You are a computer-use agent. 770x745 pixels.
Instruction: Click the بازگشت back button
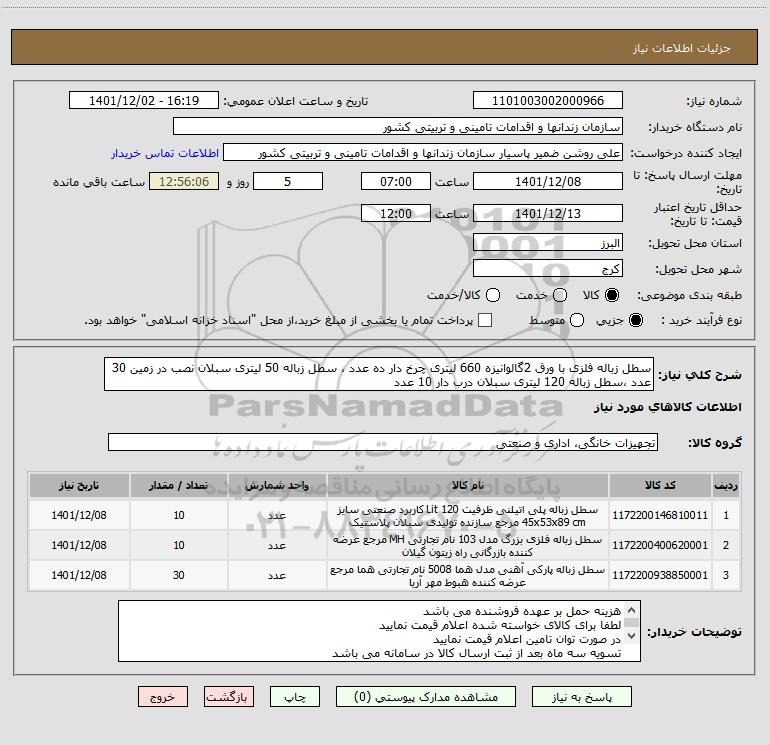pyautogui.click(x=229, y=697)
